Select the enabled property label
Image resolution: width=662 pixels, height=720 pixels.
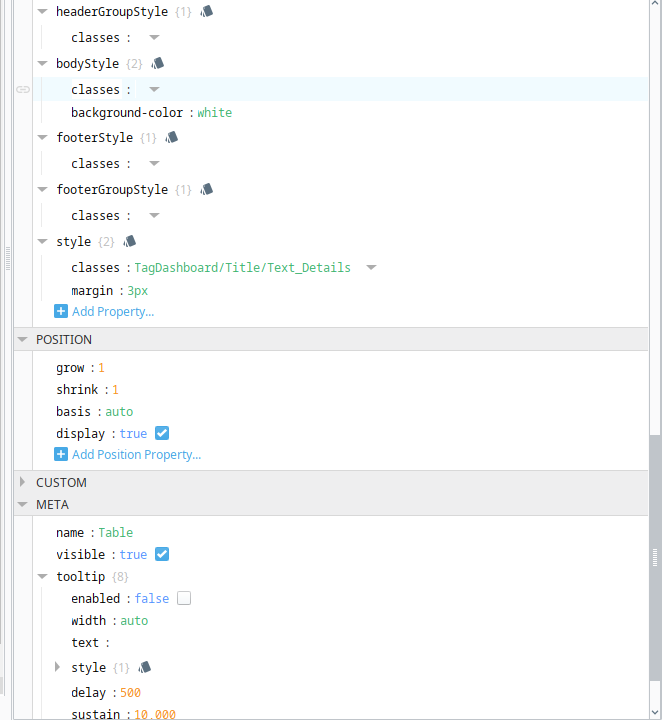(x=95, y=599)
